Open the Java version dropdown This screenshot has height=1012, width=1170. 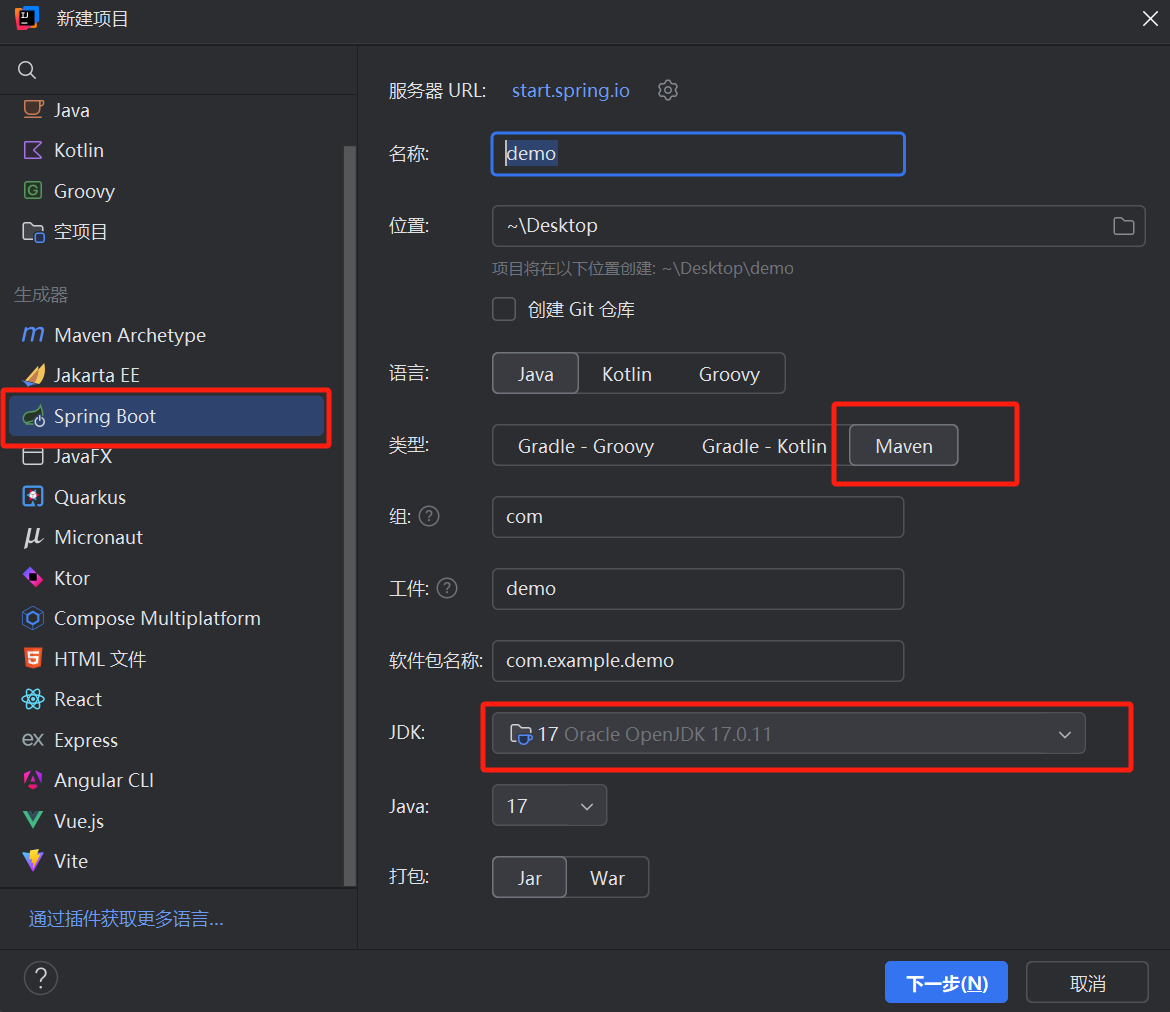click(549, 806)
